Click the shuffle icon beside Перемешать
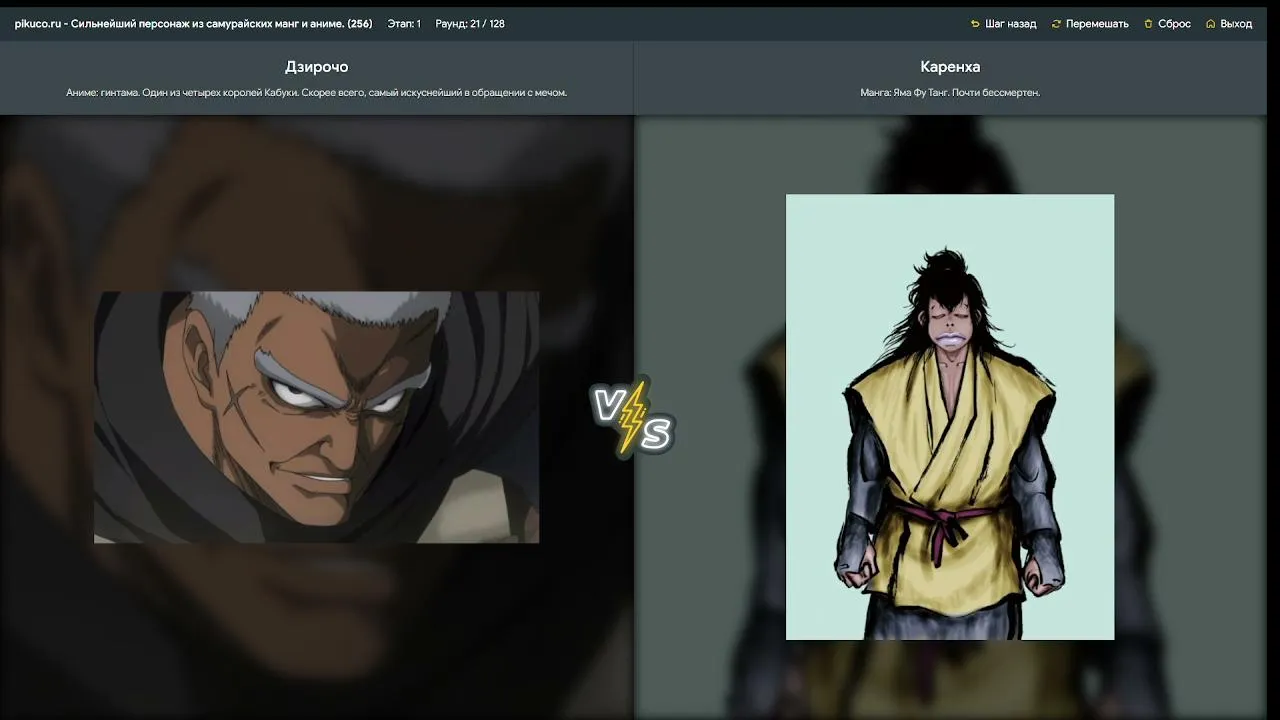The height and width of the screenshot is (720, 1280). pyautogui.click(x=1056, y=24)
